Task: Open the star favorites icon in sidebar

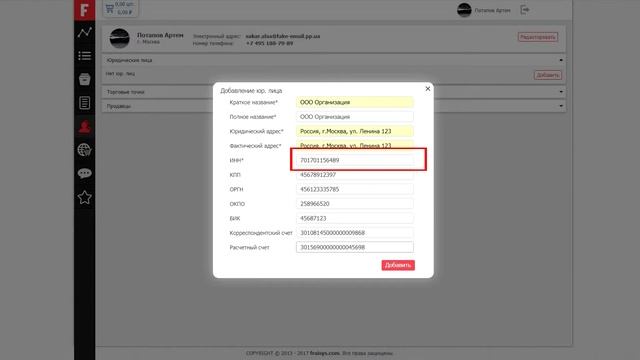Action: point(84,197)
